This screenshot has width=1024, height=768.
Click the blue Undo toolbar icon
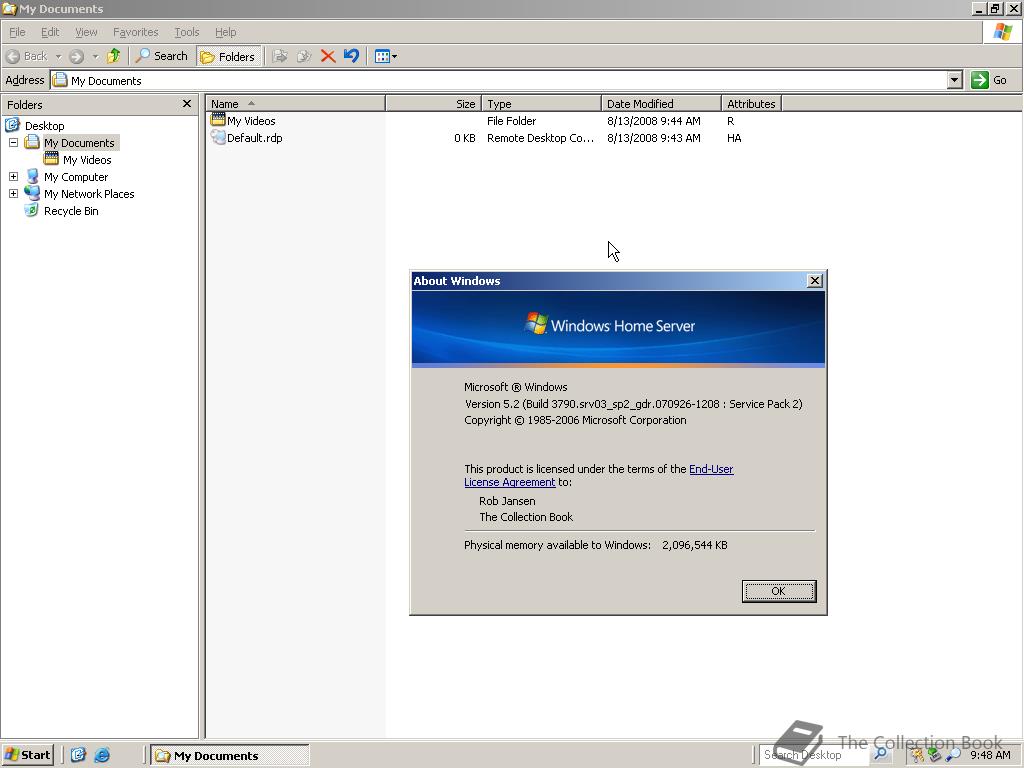pos(351,56)
